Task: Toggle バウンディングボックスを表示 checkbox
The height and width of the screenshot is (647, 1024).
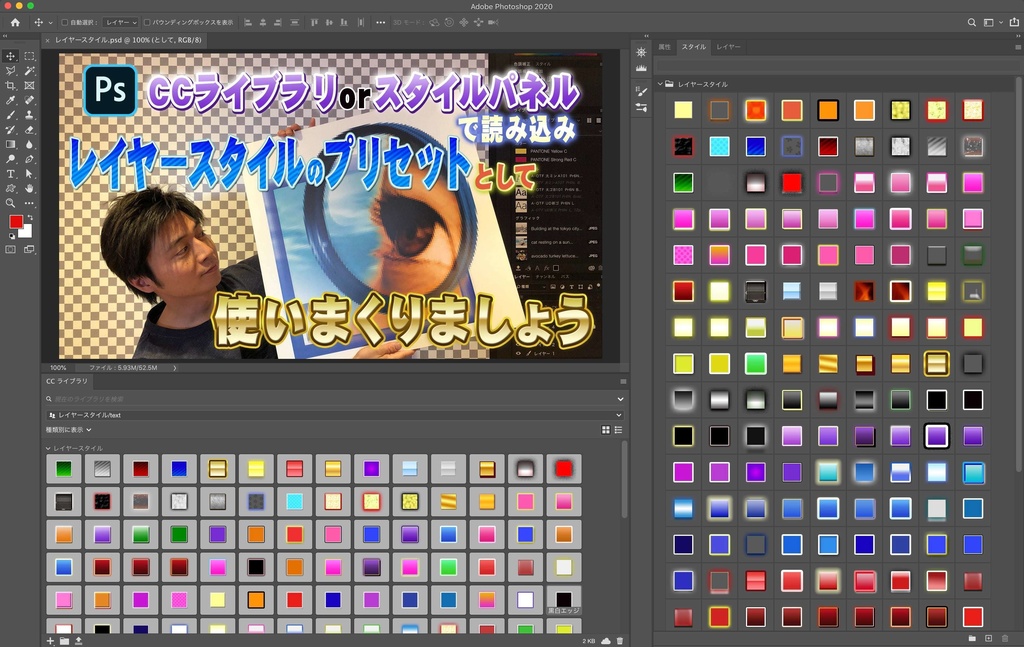Action: click(x=146, y=22)
